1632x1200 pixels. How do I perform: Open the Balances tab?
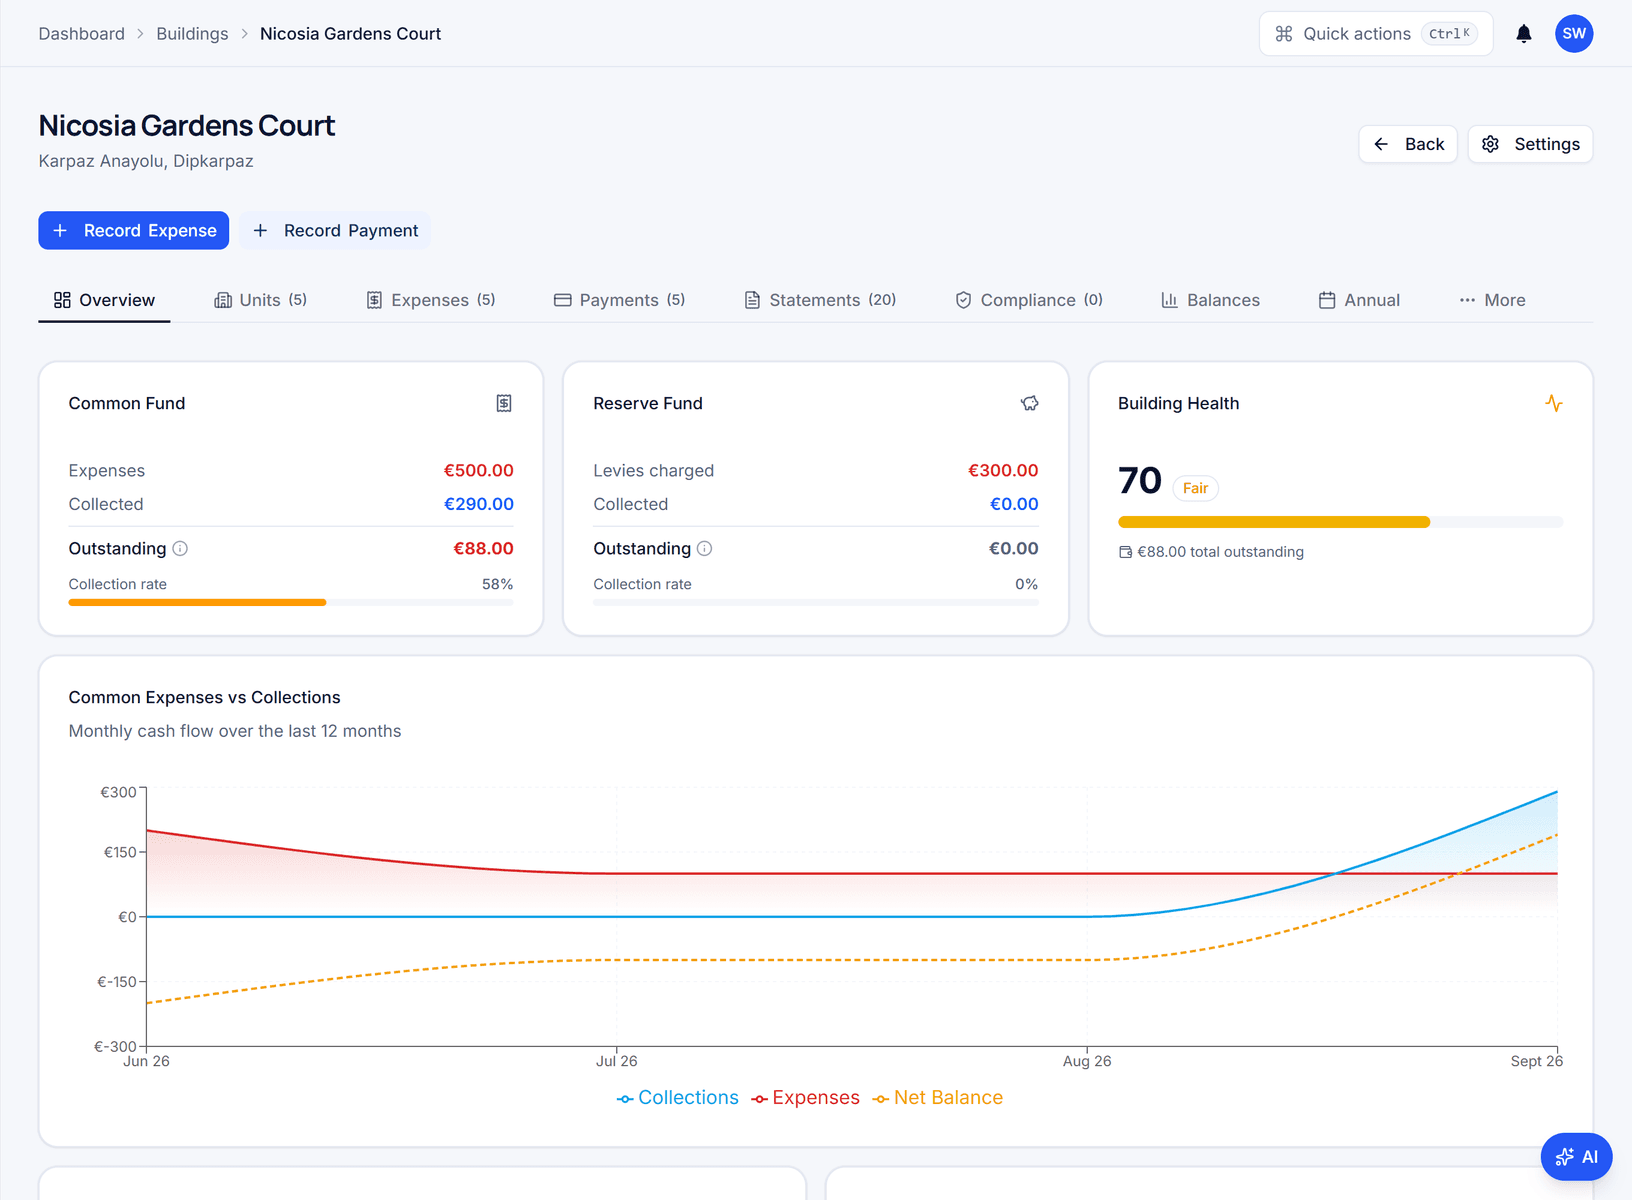(1210, 300)
